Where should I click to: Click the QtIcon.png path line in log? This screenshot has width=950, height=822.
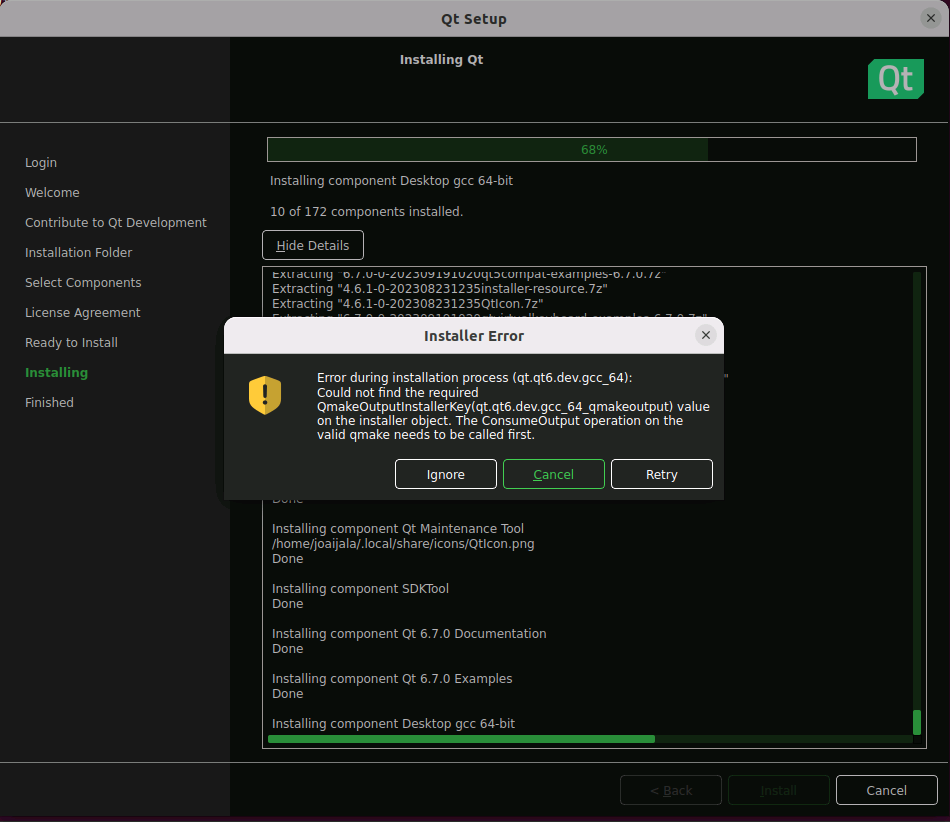click(403, 543)
